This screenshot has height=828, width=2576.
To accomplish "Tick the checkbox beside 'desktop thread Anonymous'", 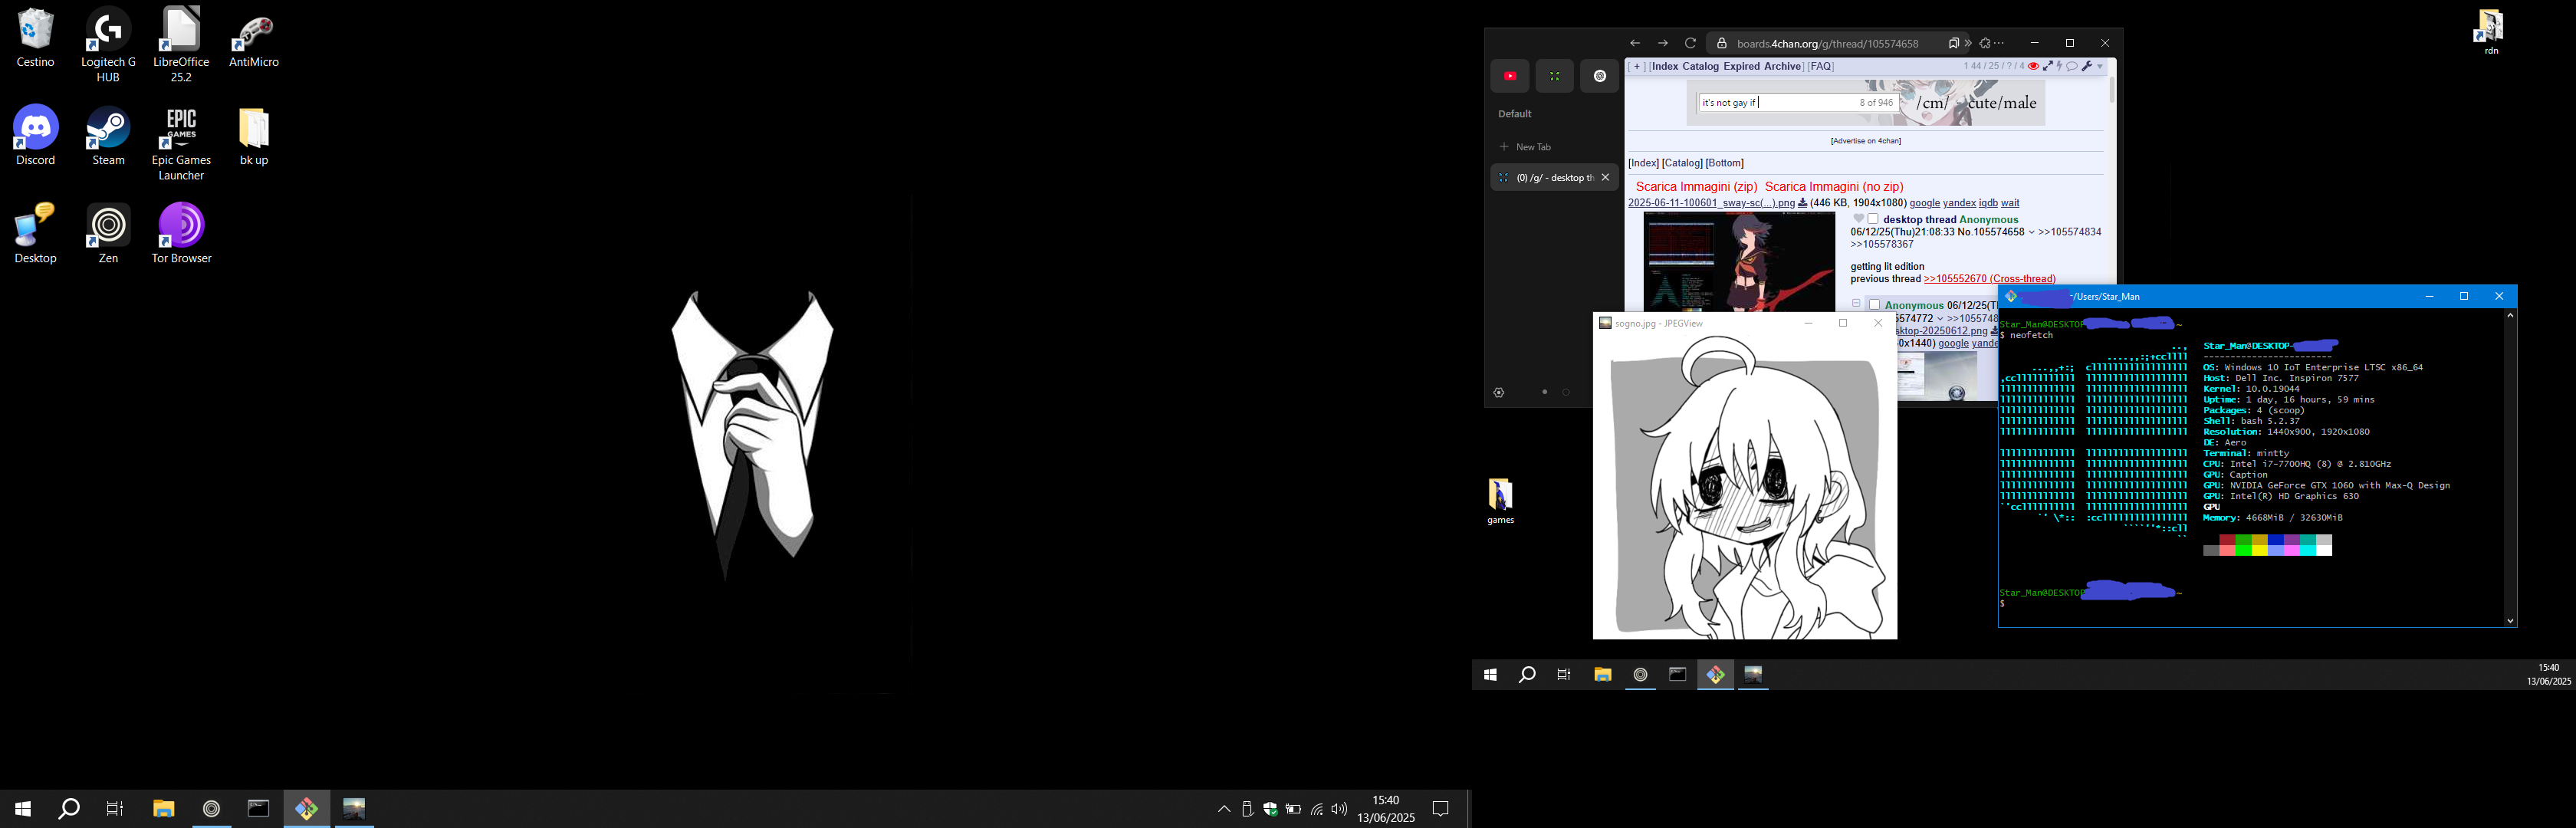I will pos(1873,219).
